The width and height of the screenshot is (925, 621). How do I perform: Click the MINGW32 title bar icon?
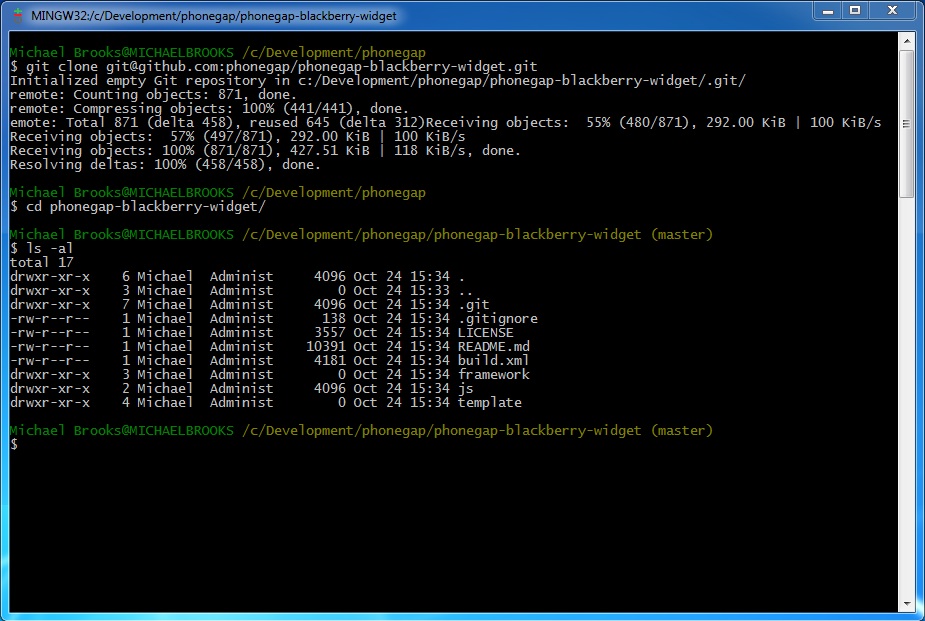18,15
